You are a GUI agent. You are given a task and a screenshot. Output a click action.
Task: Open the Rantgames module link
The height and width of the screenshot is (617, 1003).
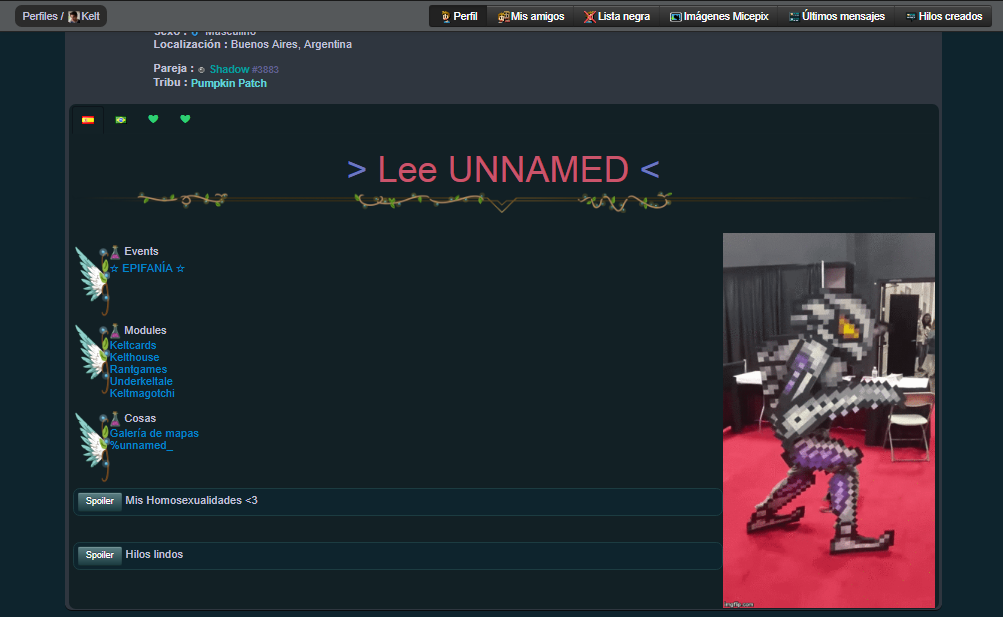(x=138, y=370)
